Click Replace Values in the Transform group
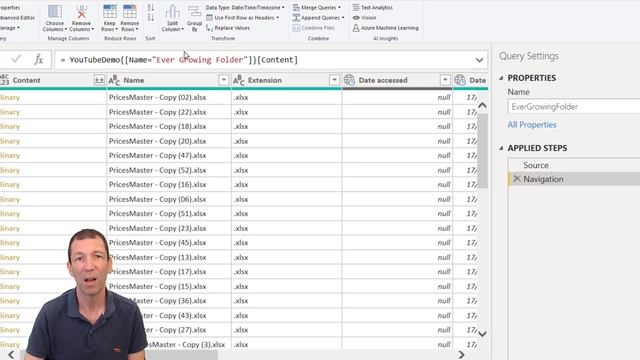Image resolution: width=640 pixels, height=360 pixels. (228, 28)
